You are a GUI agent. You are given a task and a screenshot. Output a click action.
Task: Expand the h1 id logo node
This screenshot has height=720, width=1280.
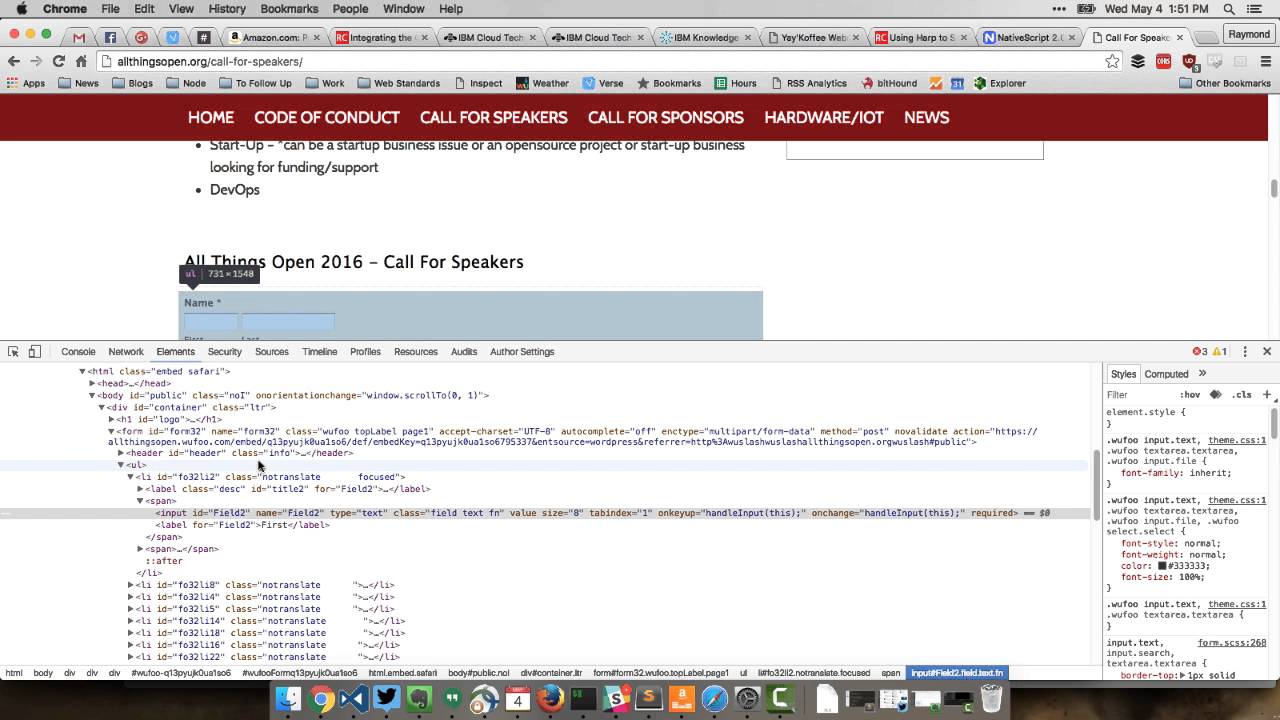point(111,419)
